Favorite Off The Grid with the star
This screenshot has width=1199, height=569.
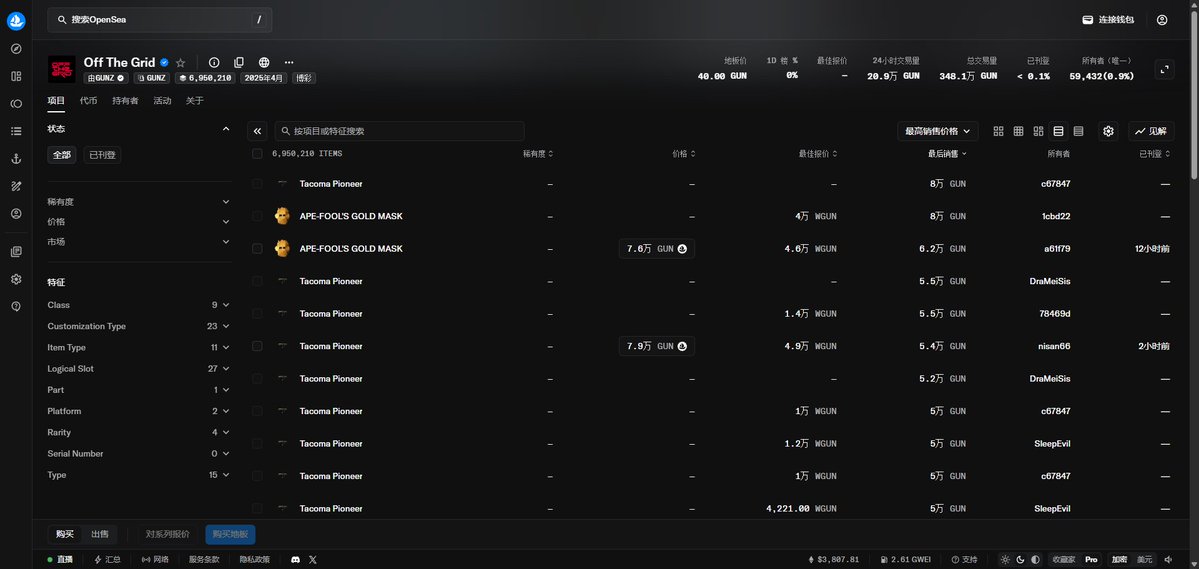(x=180, y=63)
